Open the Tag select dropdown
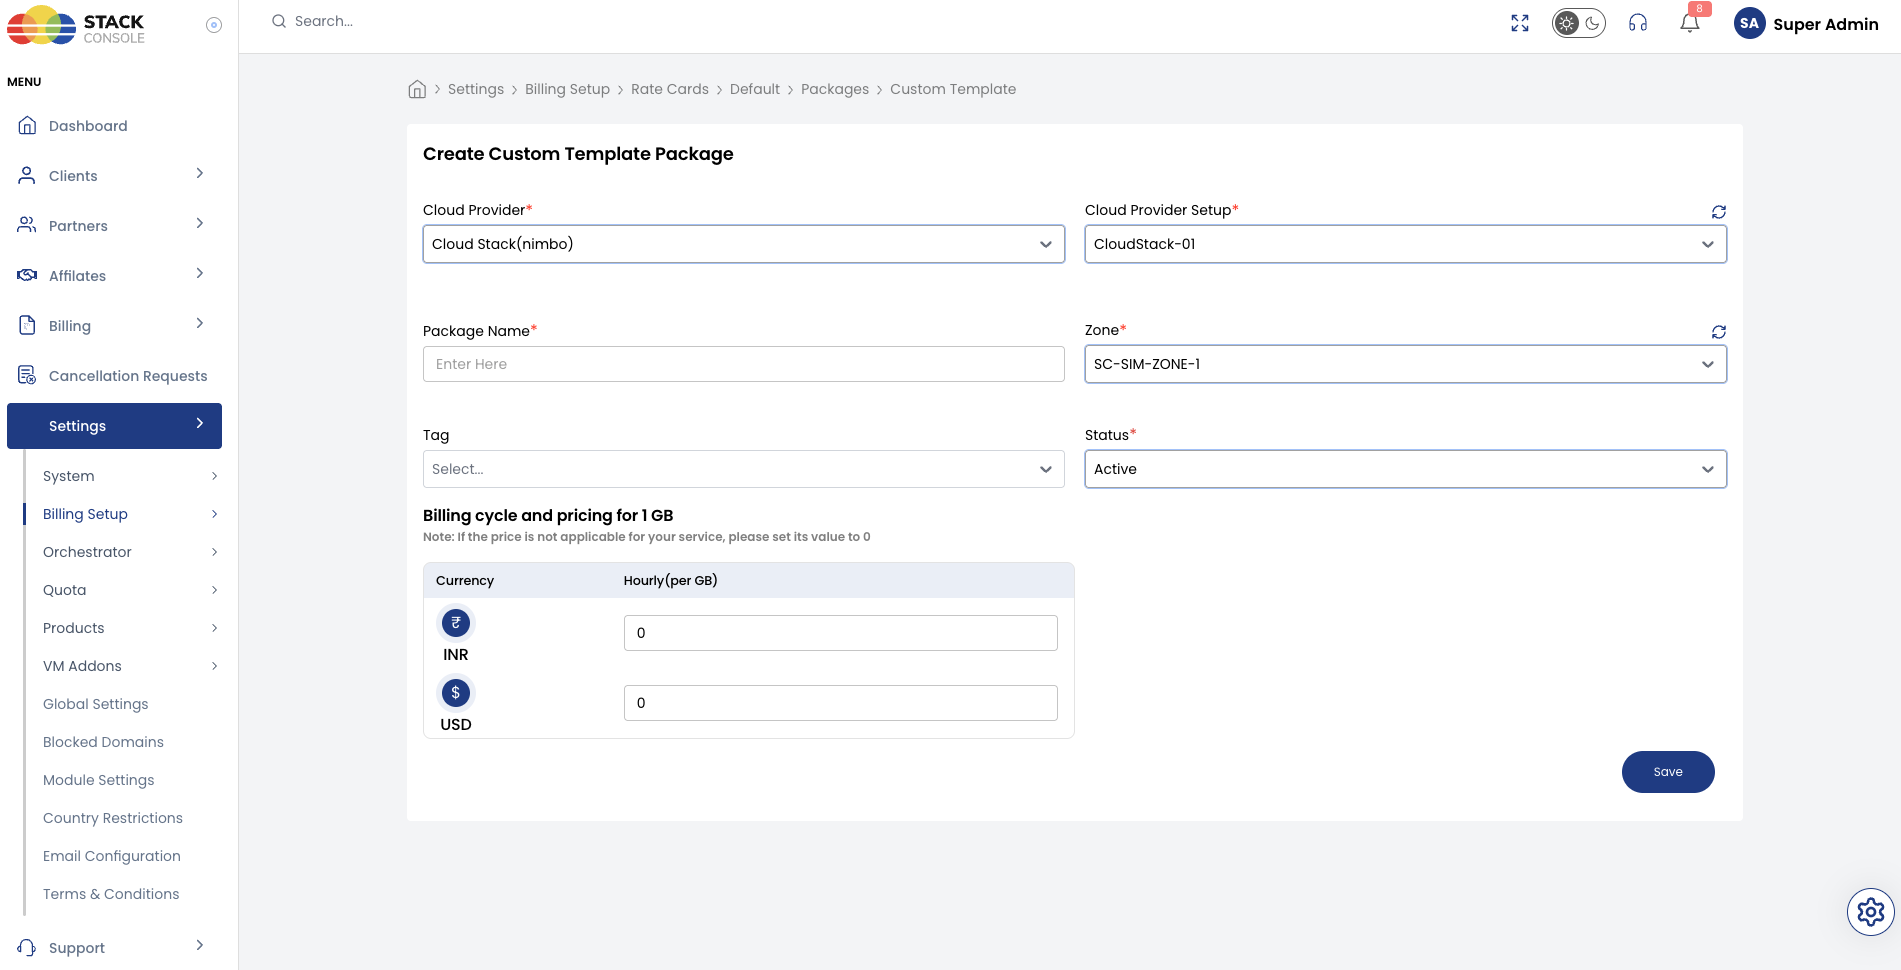This screenshot has width=1901, height=970. [x=744, y=469]
